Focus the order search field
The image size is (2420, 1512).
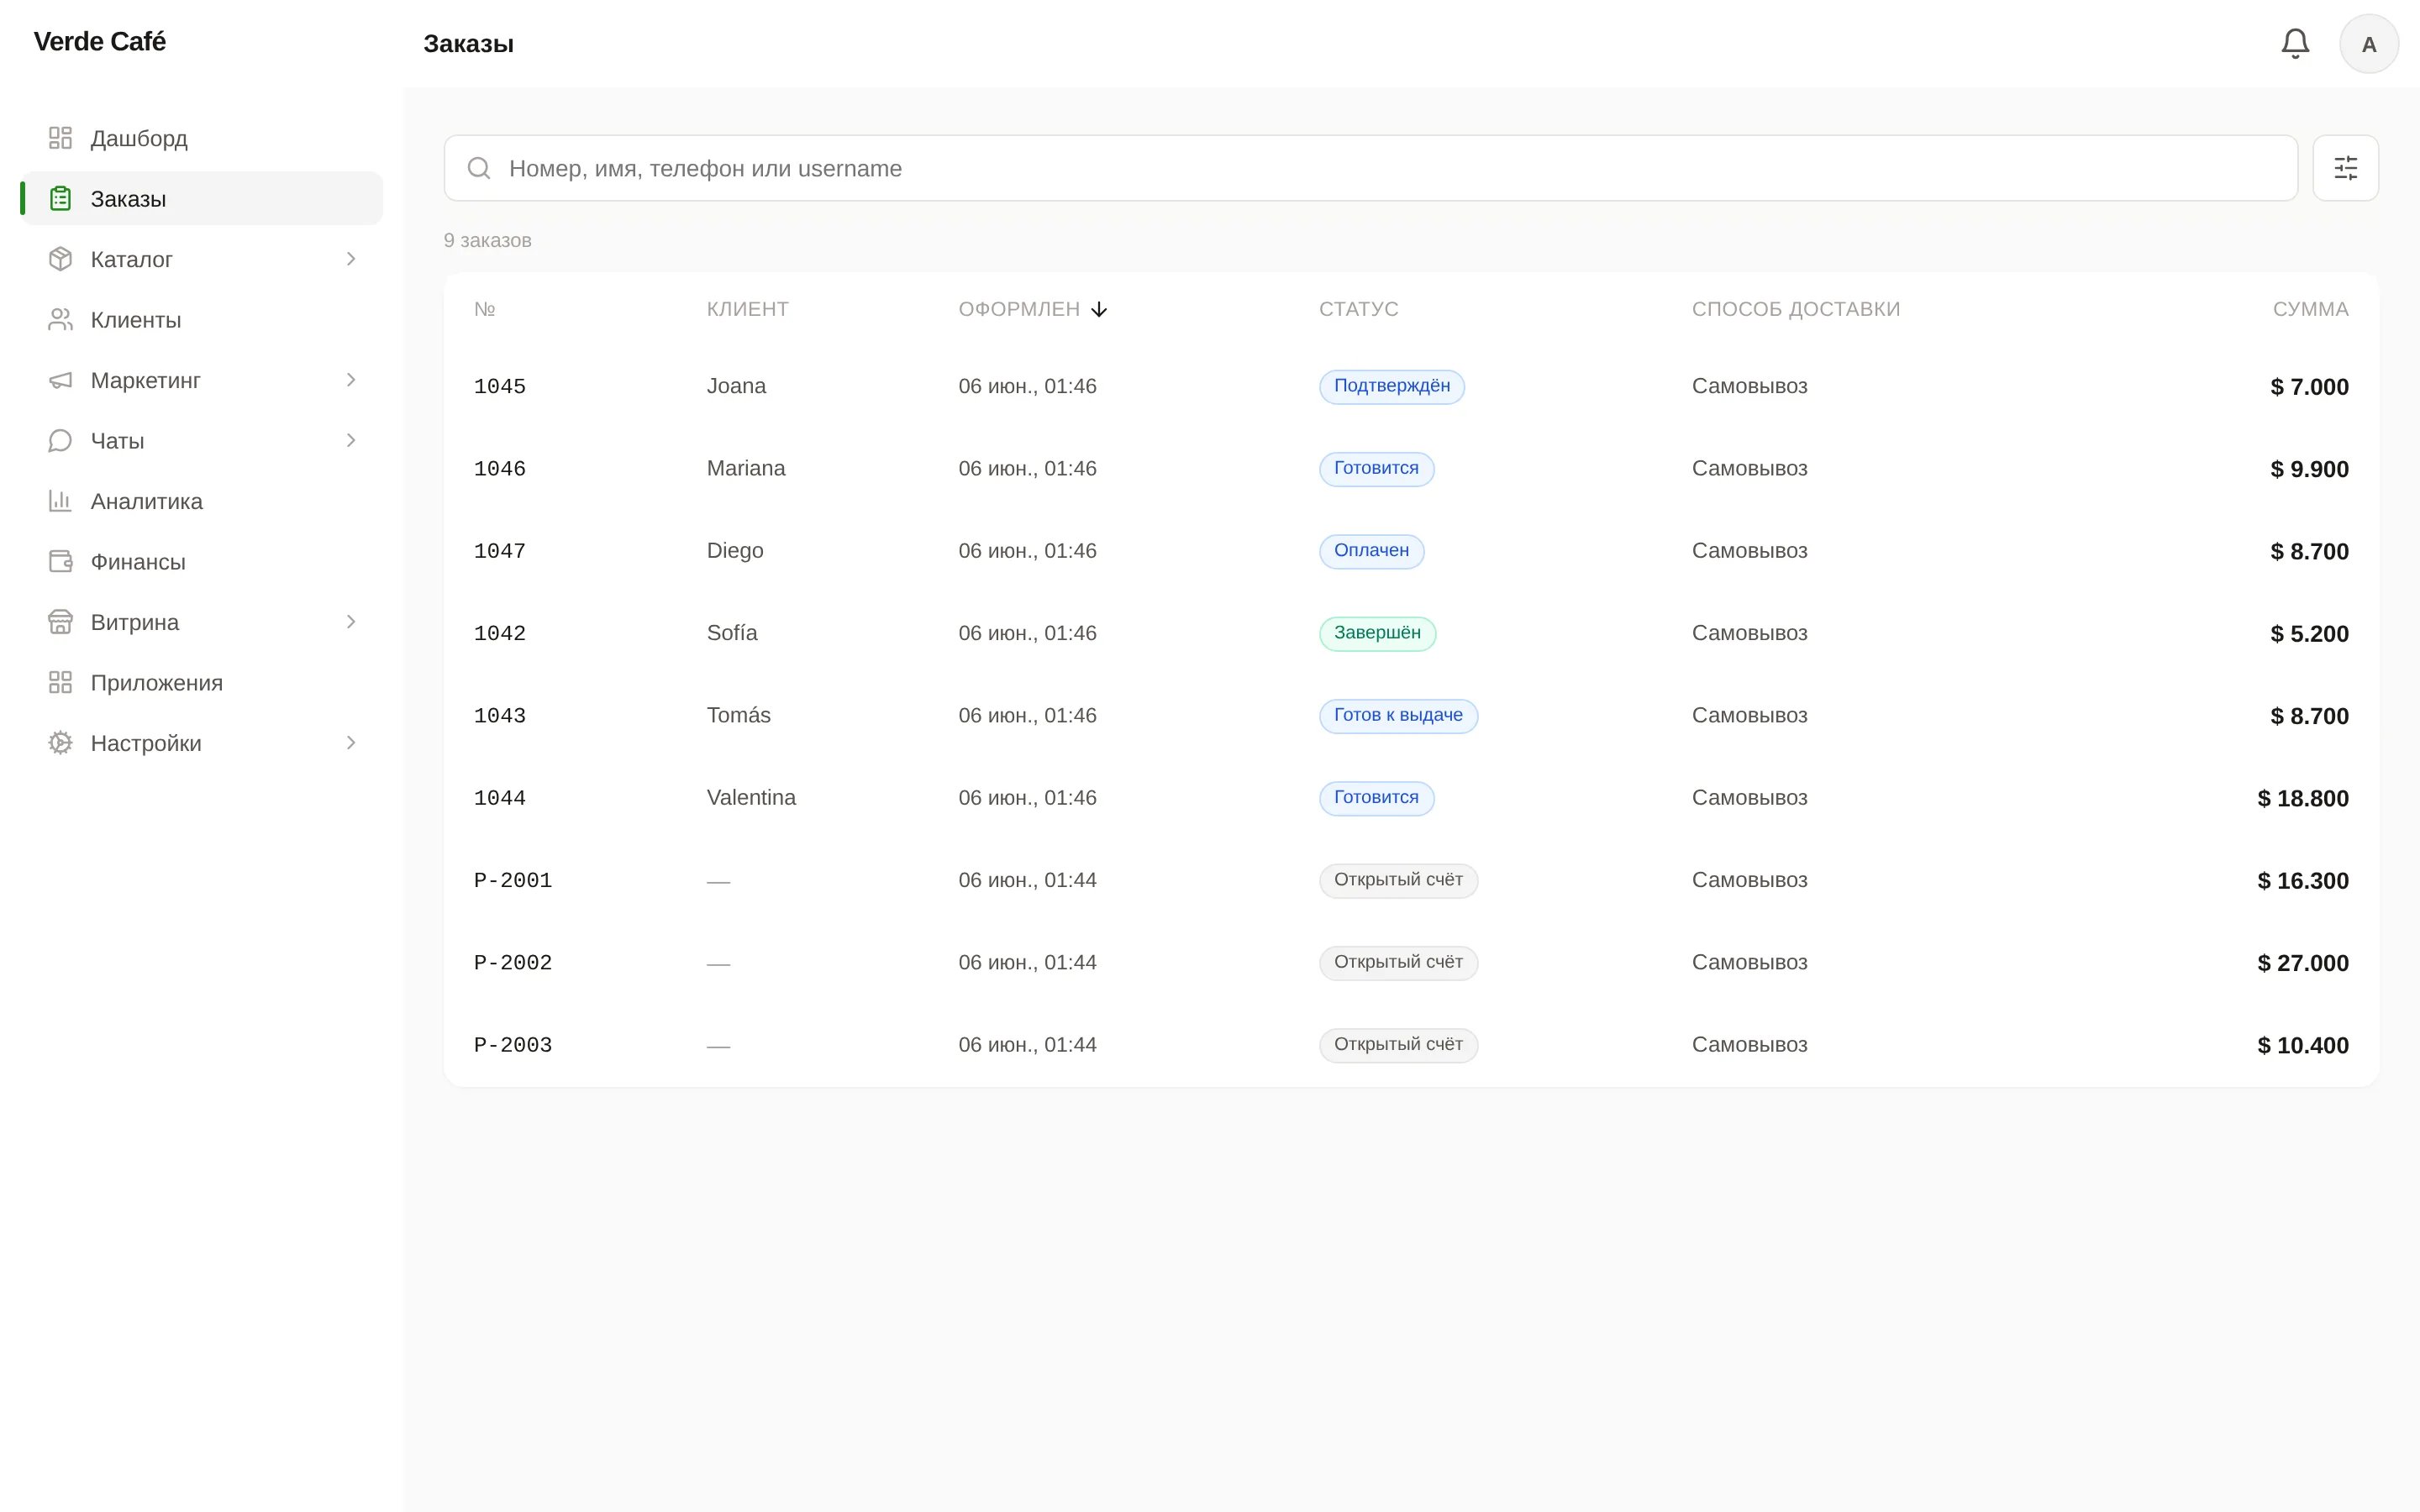(x=1370, y=168)
